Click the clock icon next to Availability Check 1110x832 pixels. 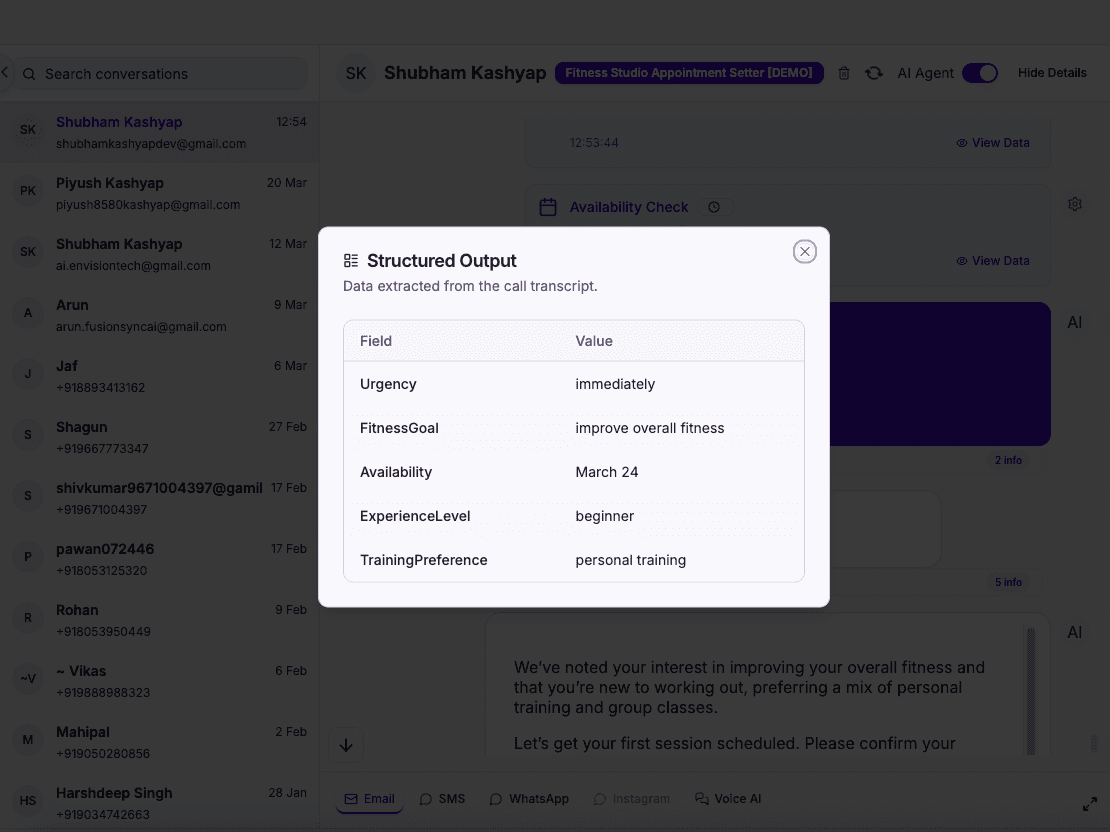[x=714, y=207]
